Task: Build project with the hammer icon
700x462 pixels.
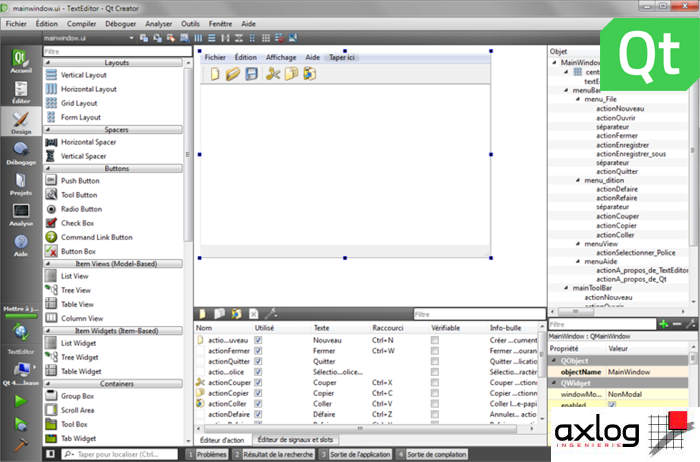Action: click(21, 444)
